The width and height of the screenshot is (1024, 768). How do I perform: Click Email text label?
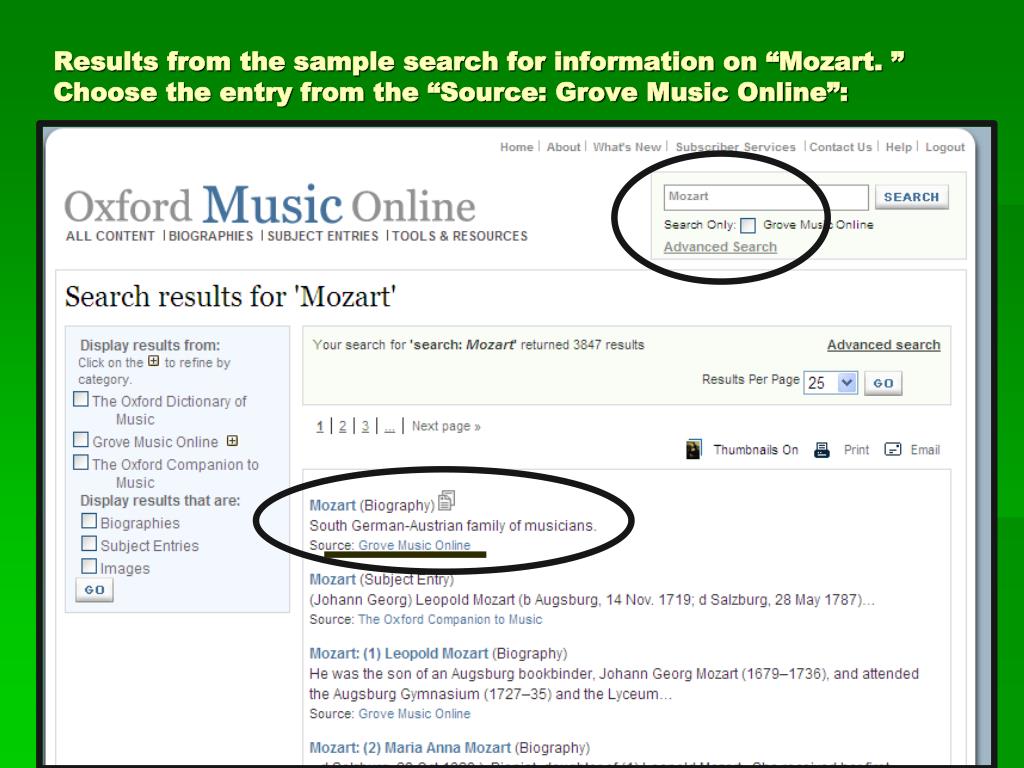925,450
